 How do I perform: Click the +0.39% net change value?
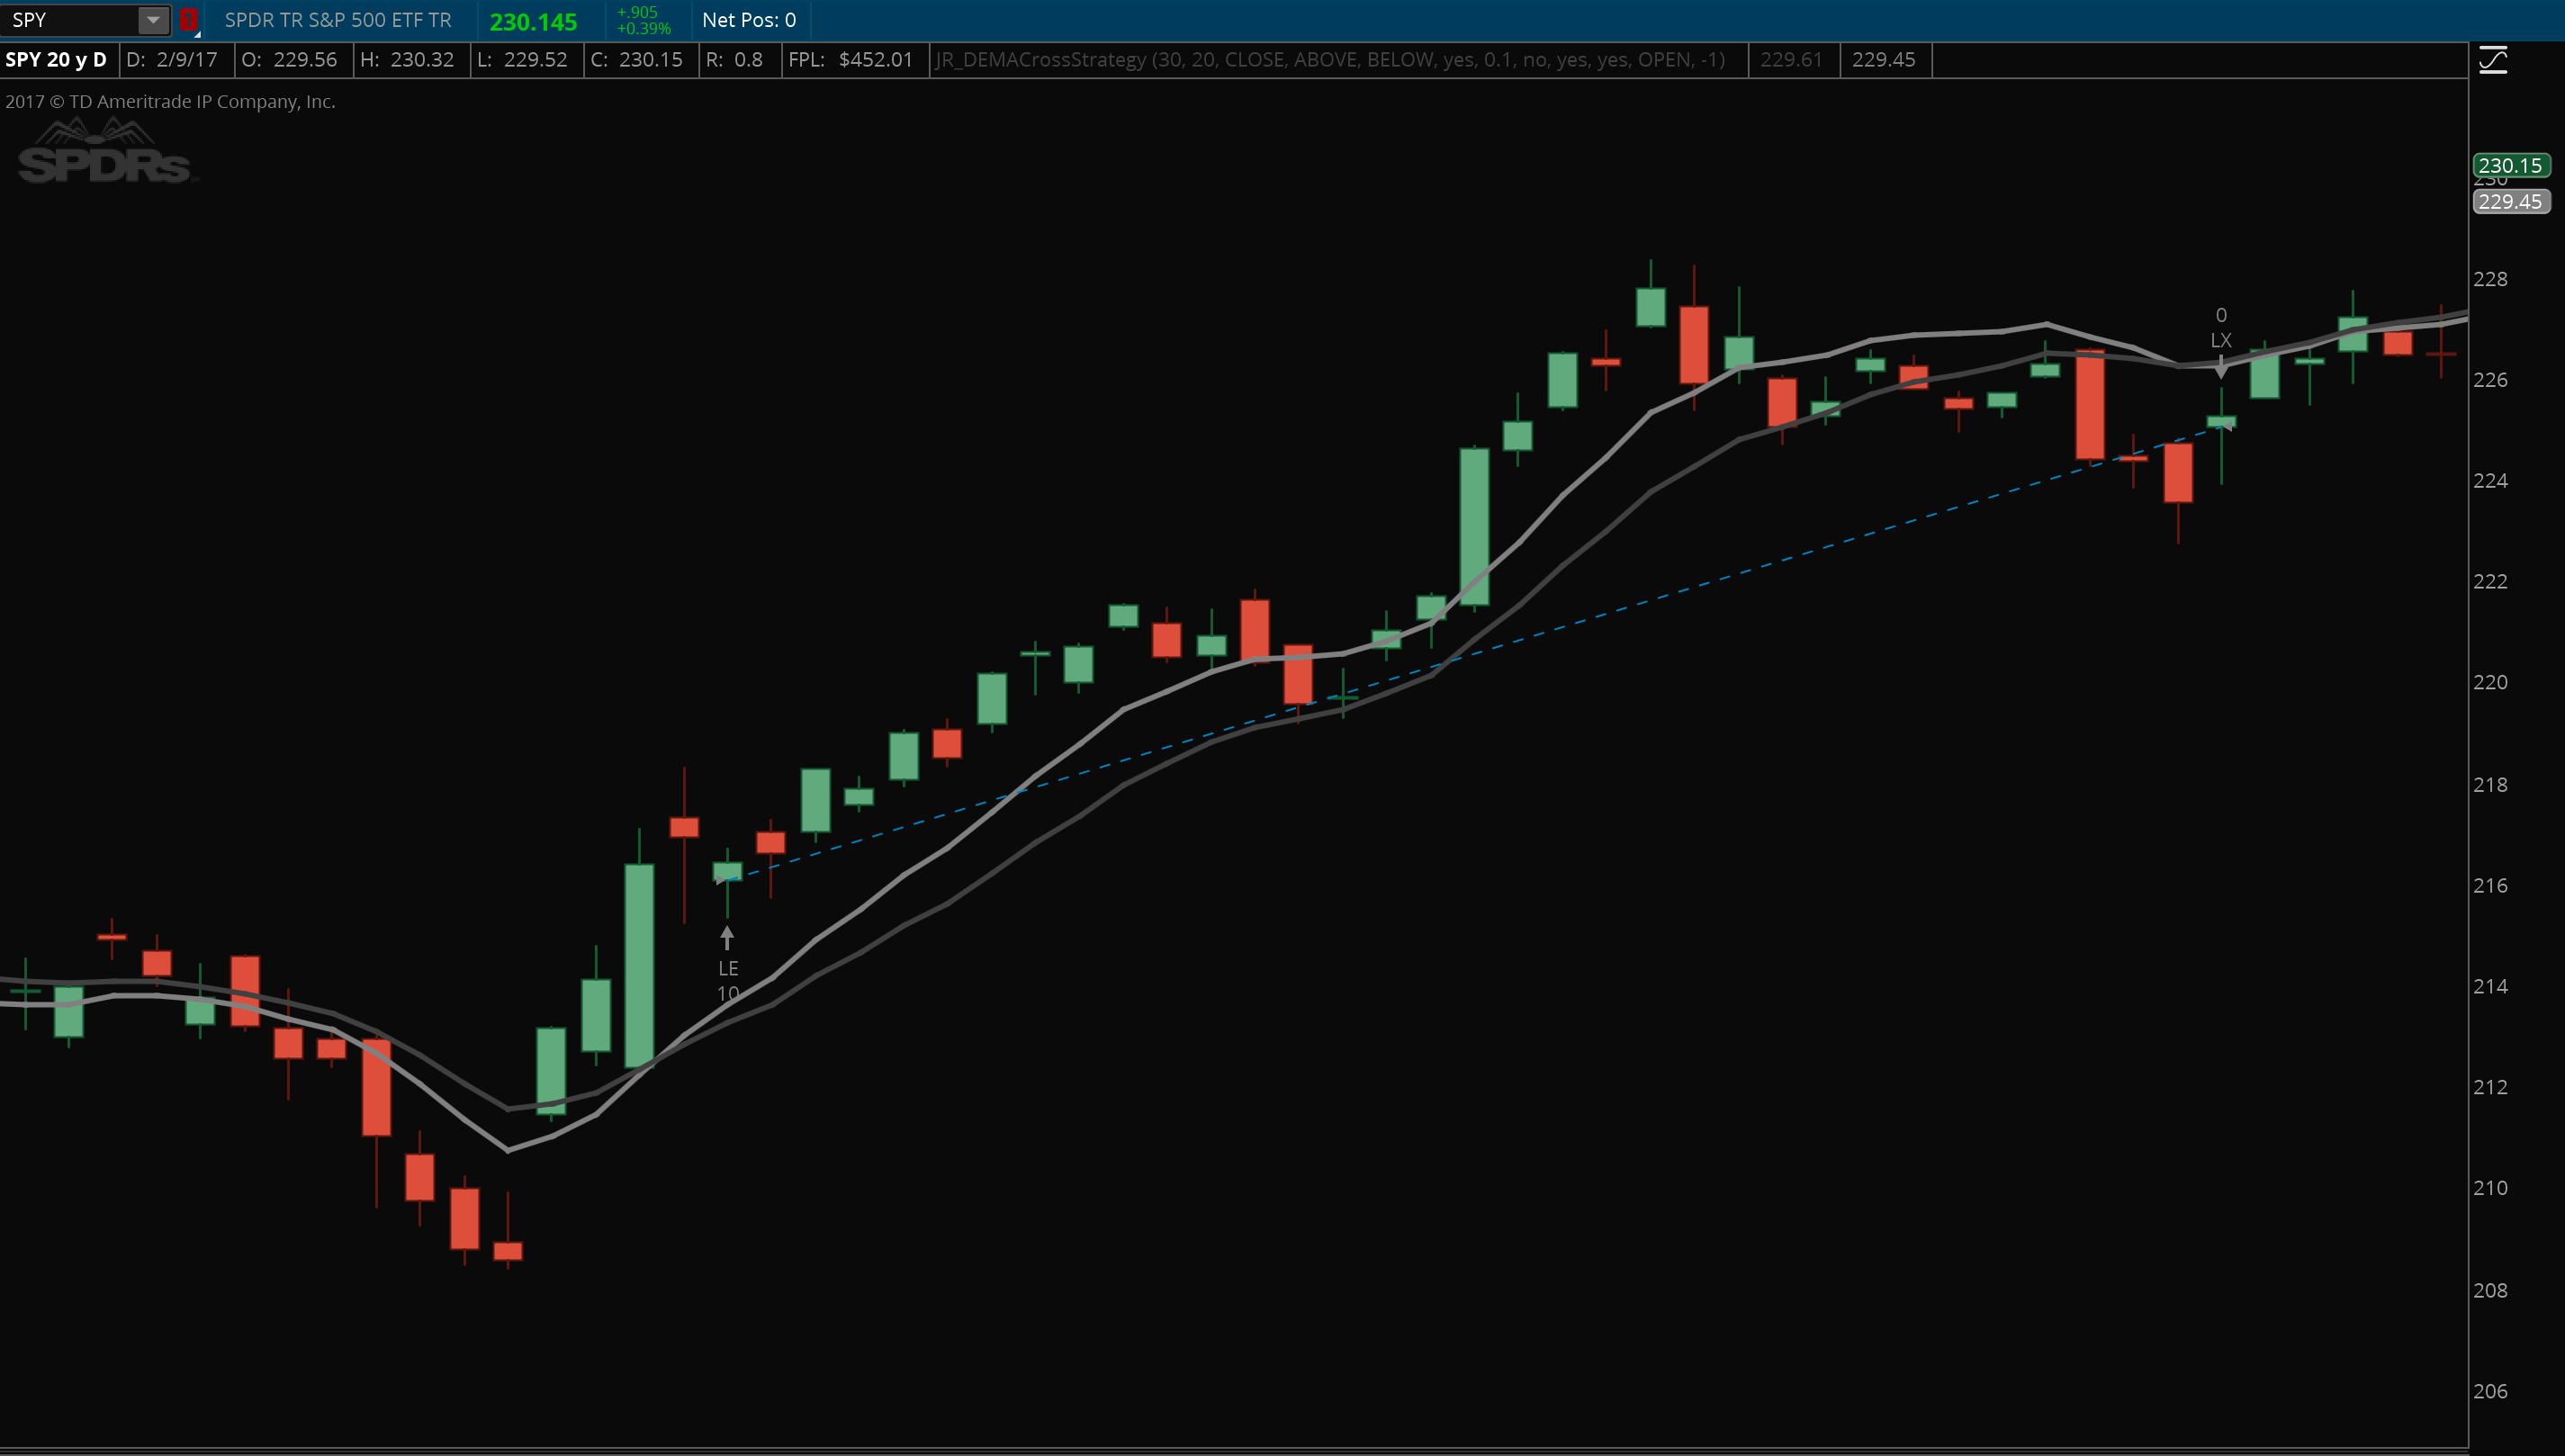pos(644,28)
